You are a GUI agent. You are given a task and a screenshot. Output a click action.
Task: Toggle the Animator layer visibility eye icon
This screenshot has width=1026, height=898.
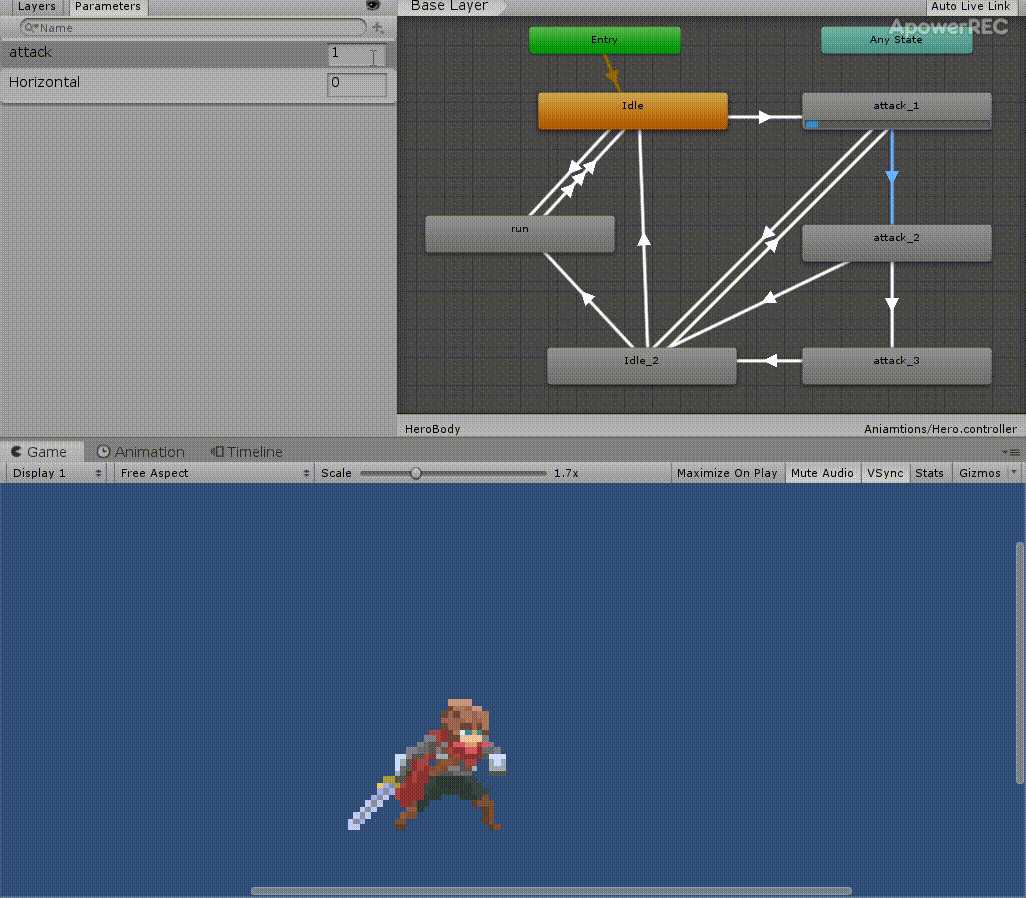pos(373,5)
